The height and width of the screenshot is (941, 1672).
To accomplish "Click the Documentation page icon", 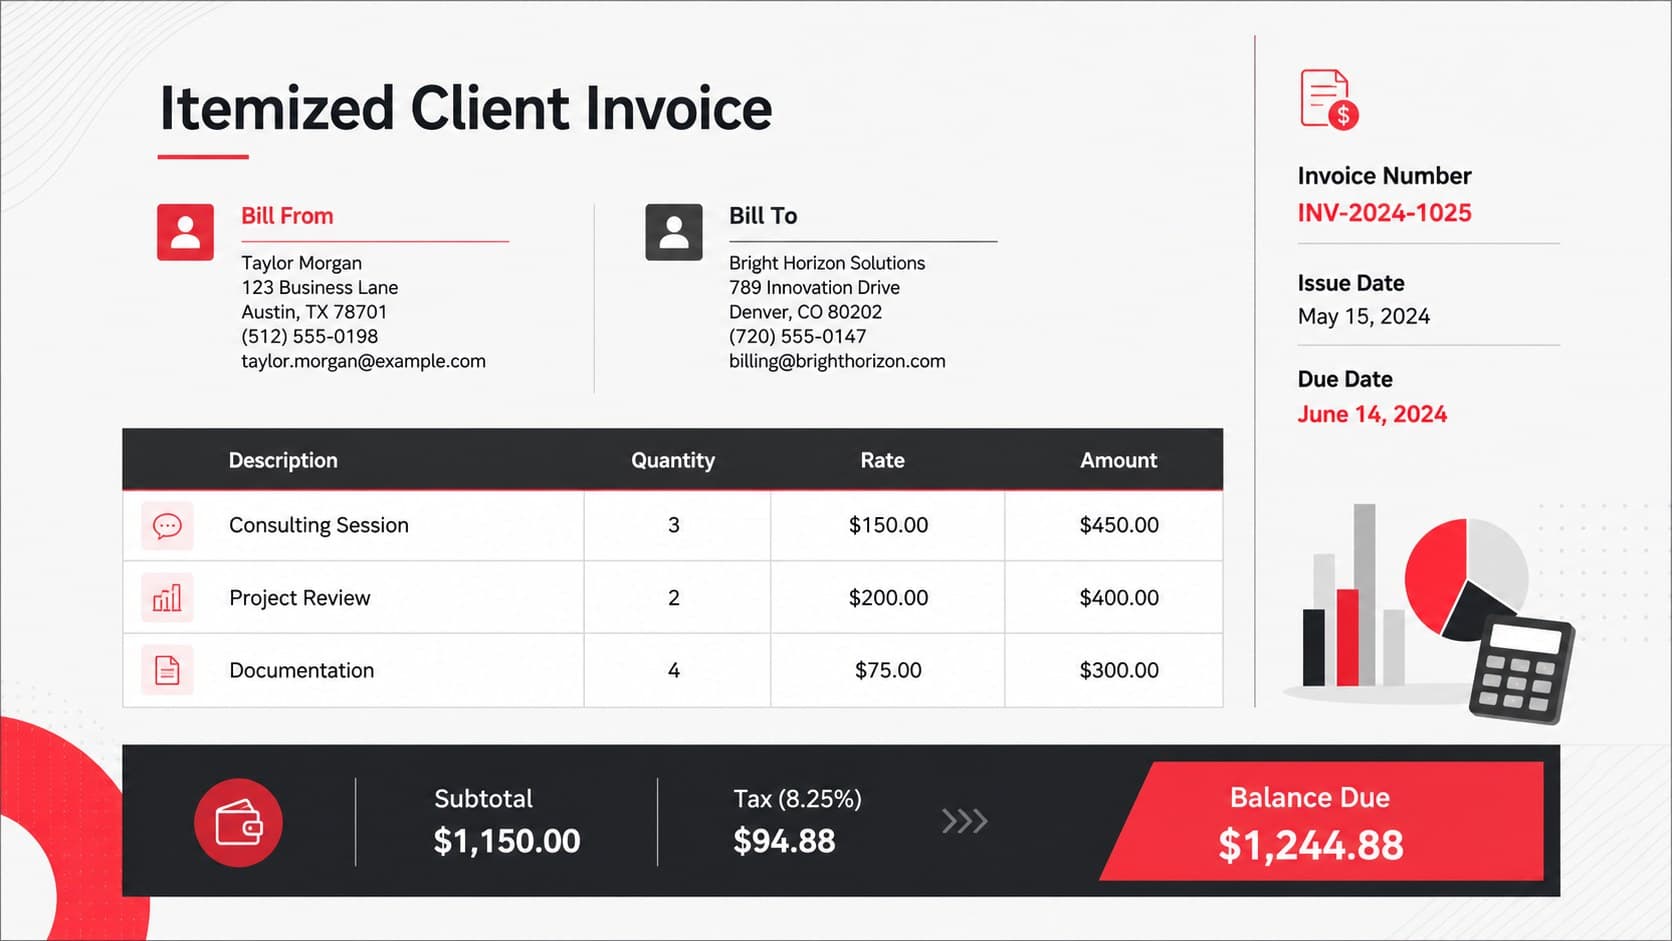I will pyautogui.click(x=167, y=670).
